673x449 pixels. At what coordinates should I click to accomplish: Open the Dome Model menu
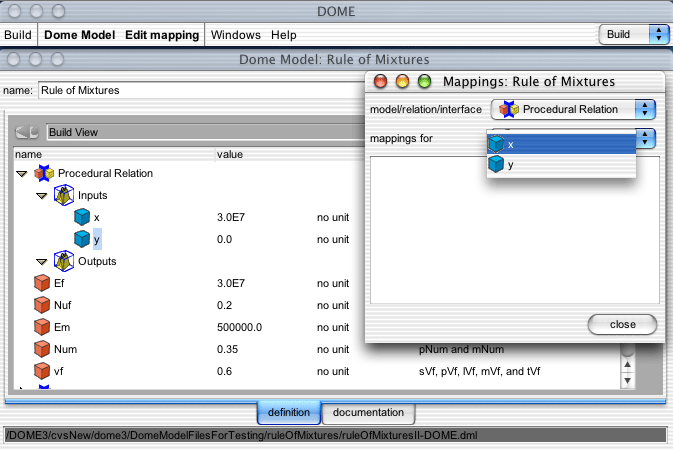point(79,35)
